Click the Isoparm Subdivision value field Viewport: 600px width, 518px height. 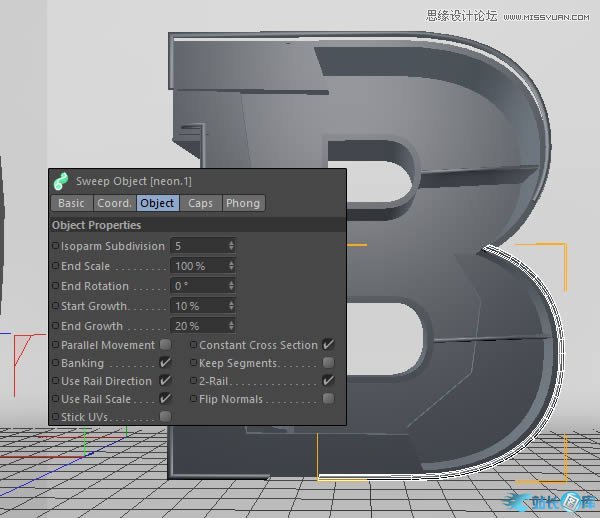pyautogui.click(x=198, y=246)
